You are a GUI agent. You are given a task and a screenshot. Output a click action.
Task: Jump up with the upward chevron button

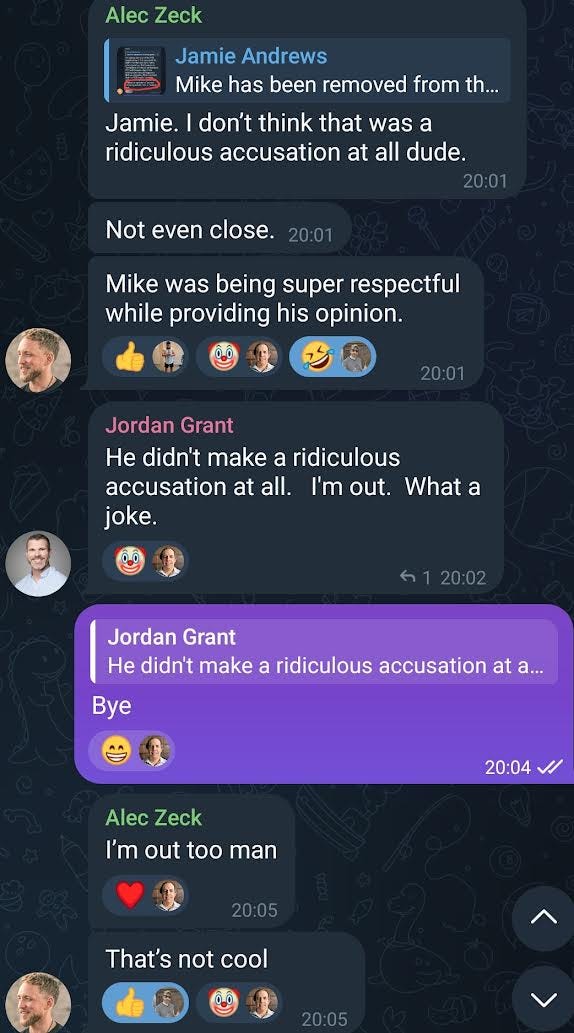544,918
